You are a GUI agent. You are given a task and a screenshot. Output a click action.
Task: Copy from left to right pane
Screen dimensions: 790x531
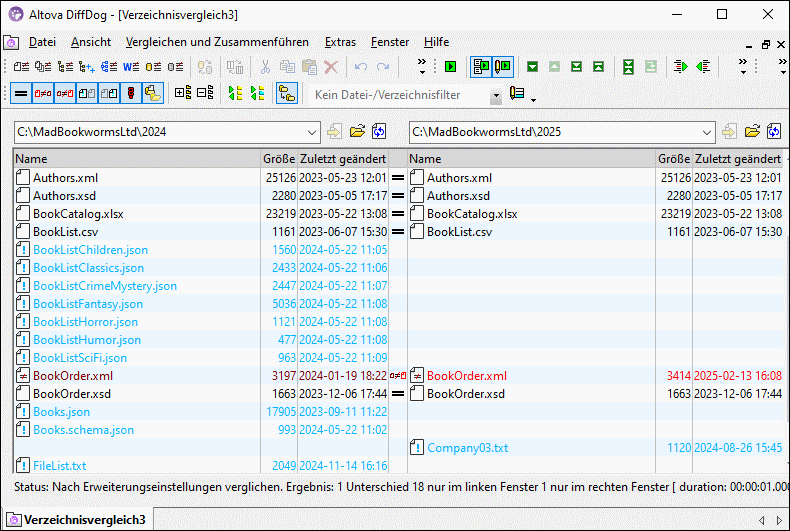(x=681, y=67)
